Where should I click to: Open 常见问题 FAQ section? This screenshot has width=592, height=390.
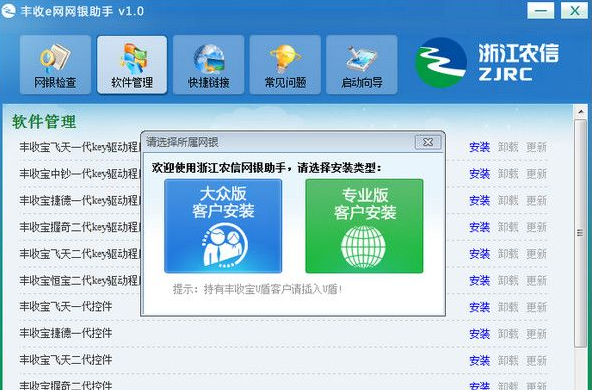[x=285, y=65]
